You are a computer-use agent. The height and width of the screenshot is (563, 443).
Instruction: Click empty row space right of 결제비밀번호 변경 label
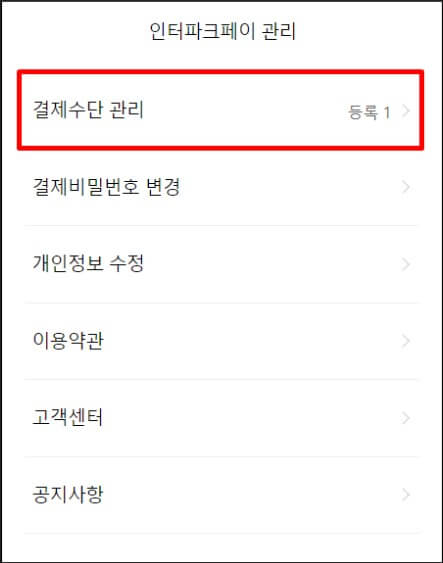291,187
